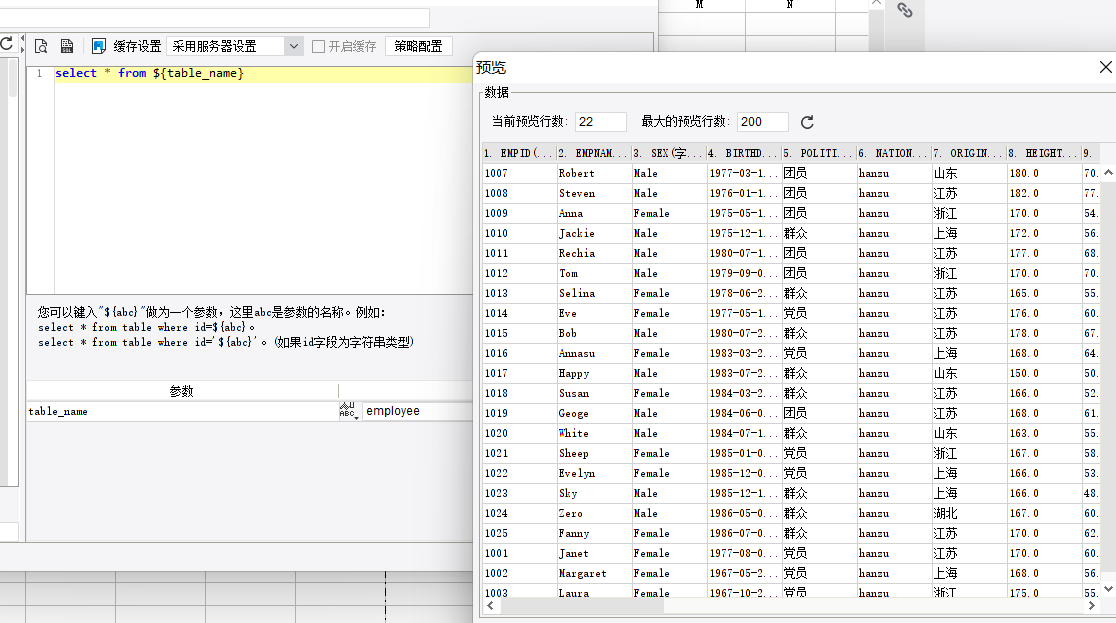The image size is (1116, 623).
Task: Click spreadsheet column N header behind dialog
Action: pos(790,5)
